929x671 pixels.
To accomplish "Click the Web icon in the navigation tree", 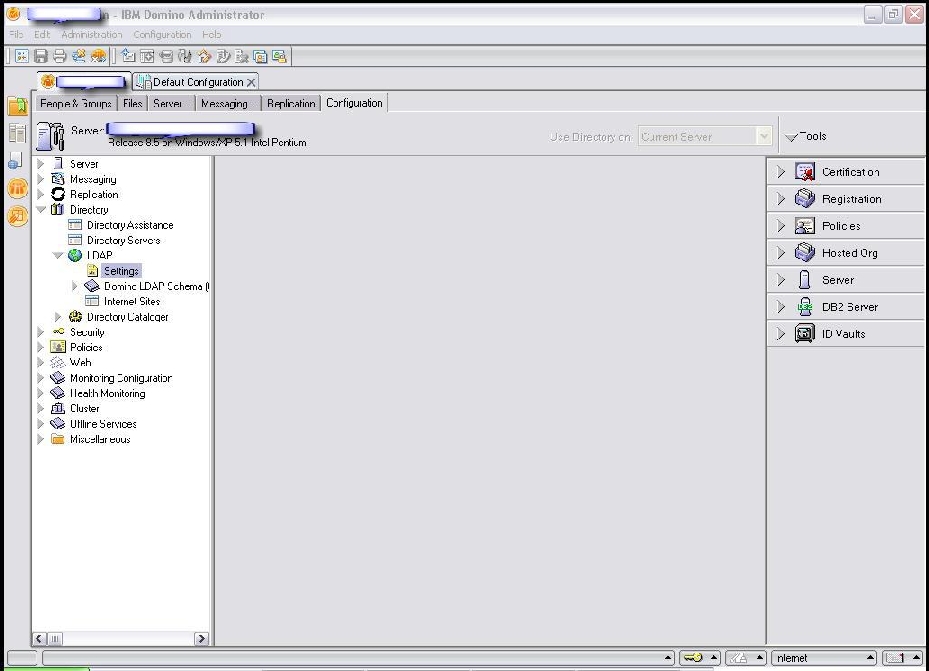I will click(x=57, y=362).
